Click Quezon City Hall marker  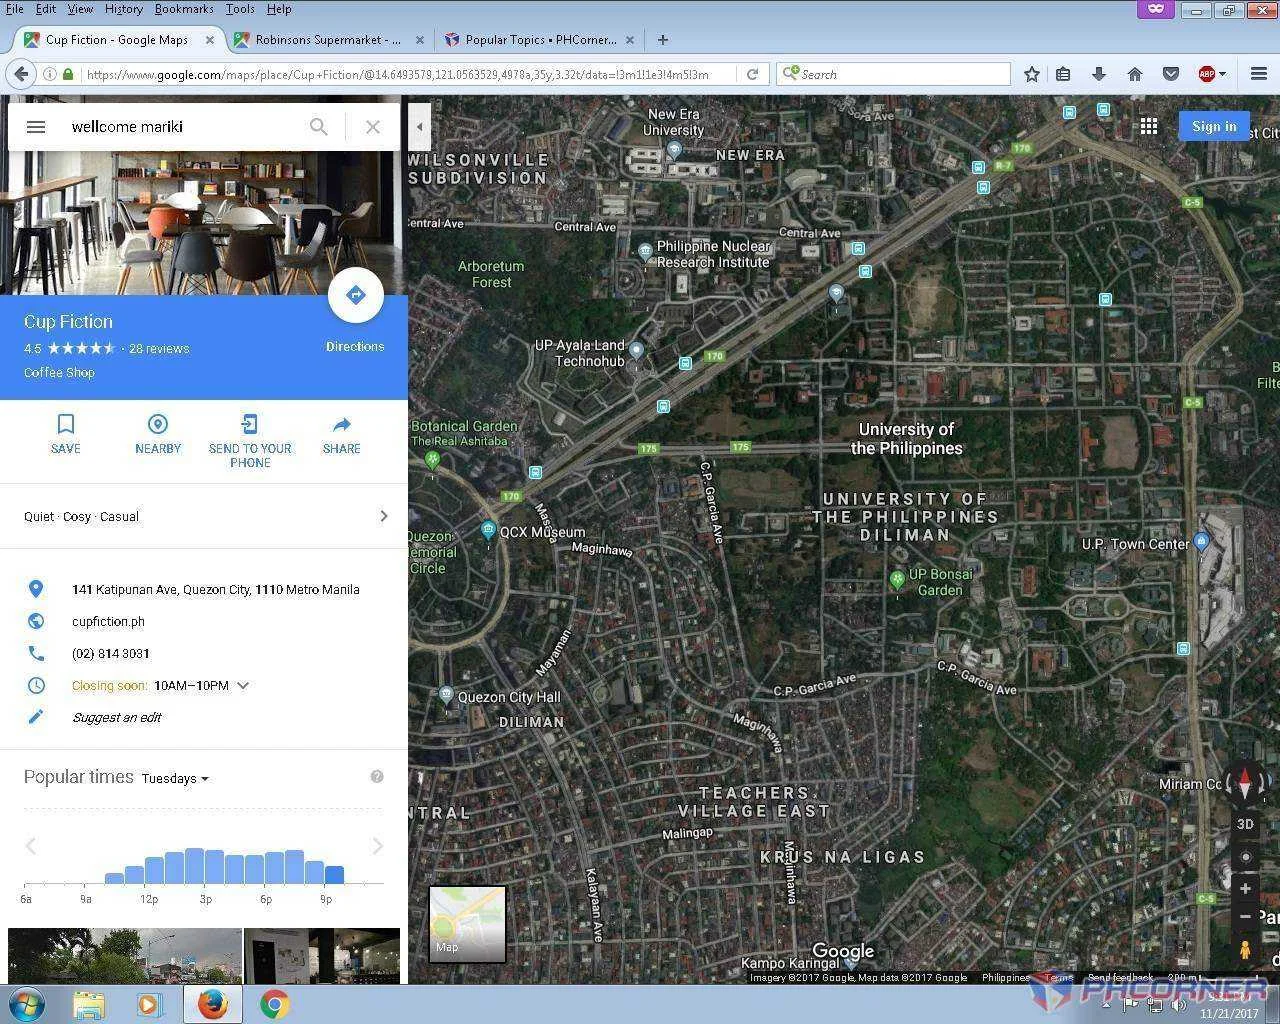click(447, 696)
